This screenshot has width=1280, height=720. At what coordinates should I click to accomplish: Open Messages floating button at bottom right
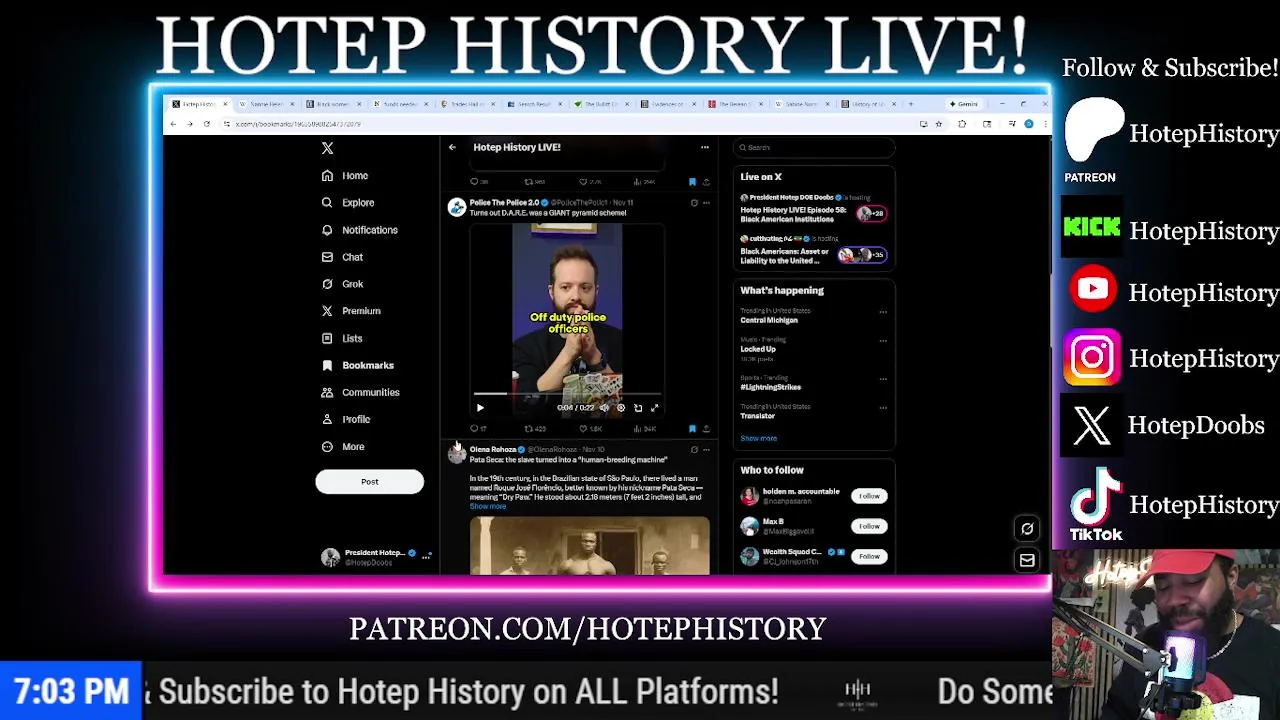[1027, 560]
